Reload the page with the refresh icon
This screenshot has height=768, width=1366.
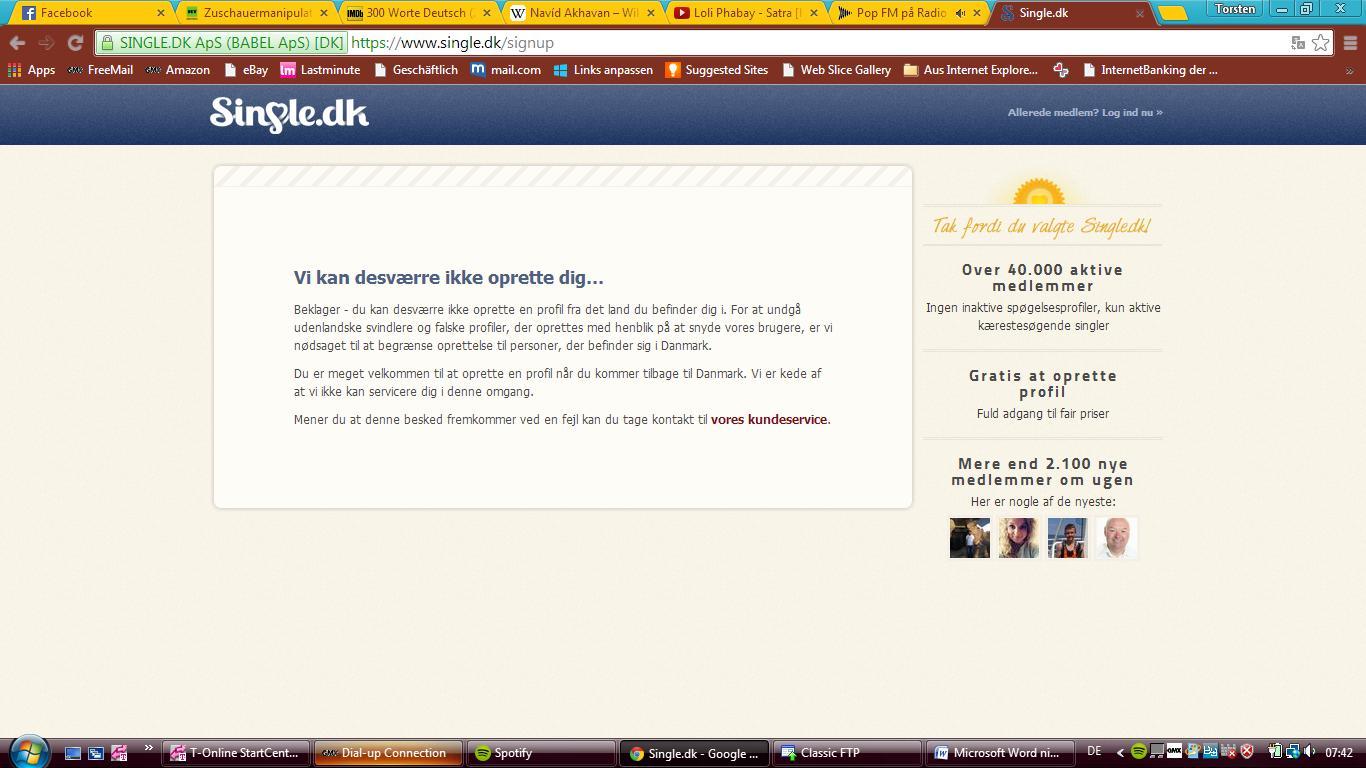pyautogui.click(x=75, y=43)
